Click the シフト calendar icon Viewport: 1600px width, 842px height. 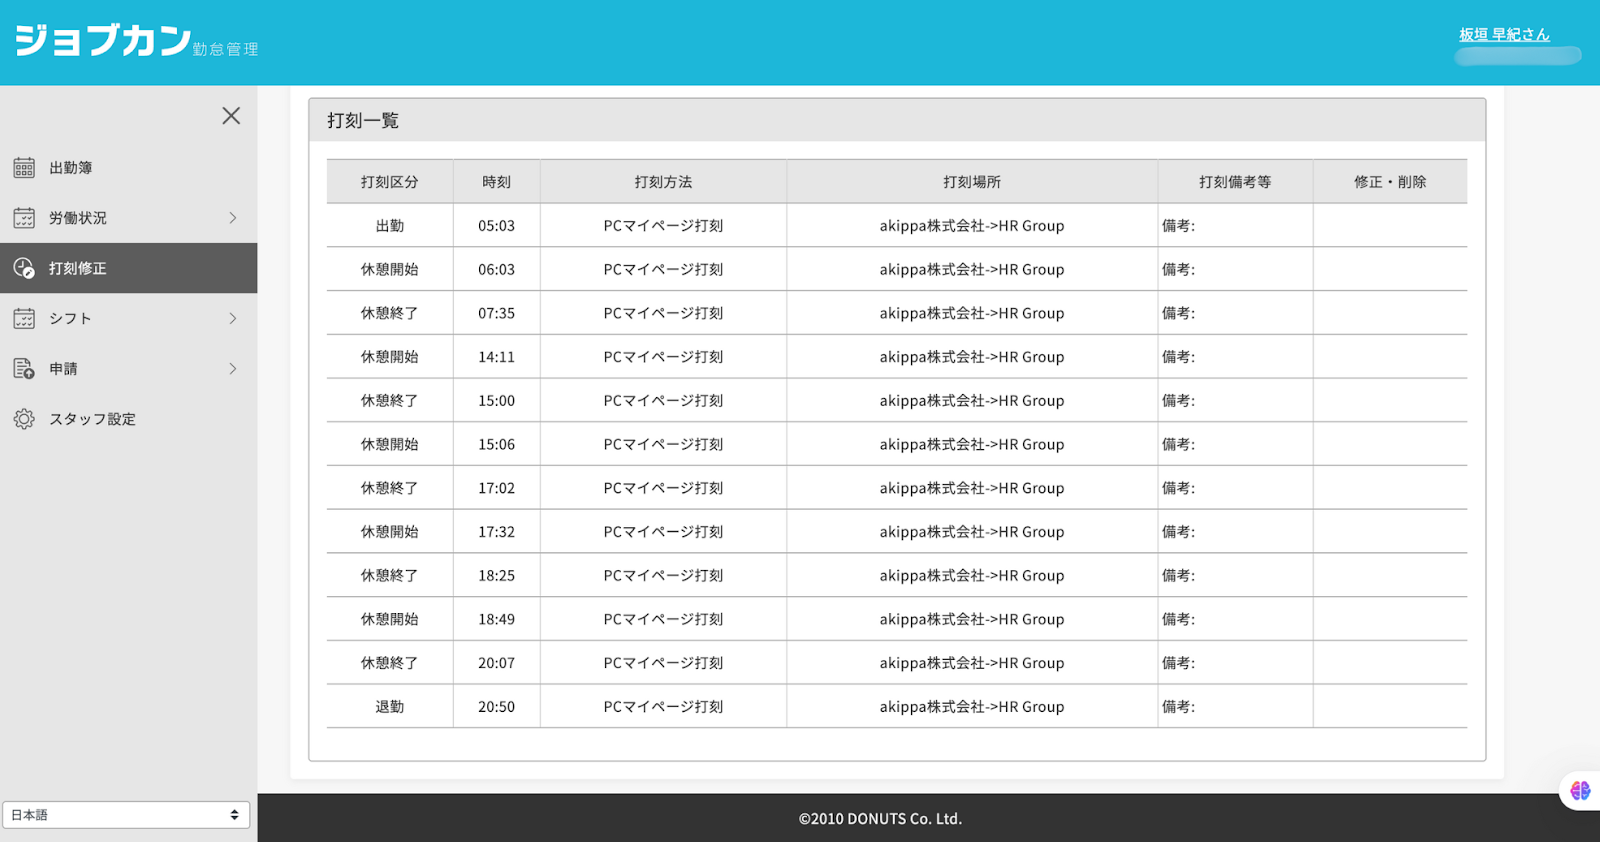24,318
